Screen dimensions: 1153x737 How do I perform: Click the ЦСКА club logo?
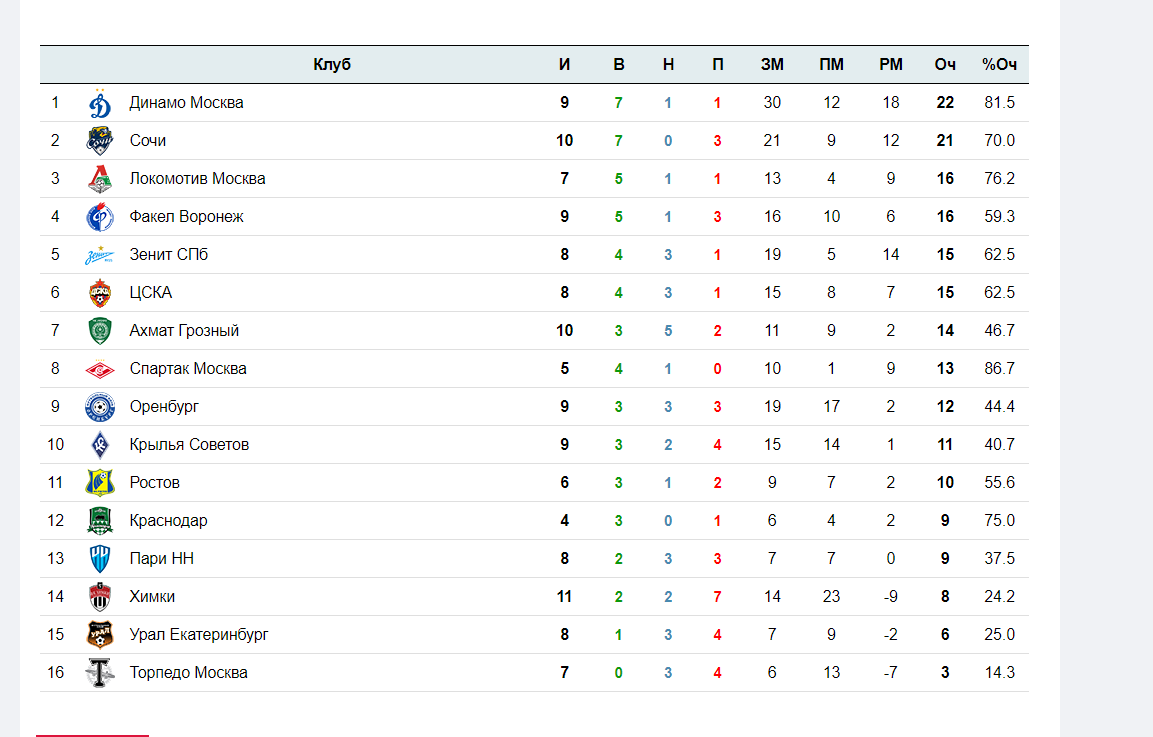click(x=100, y=293)
